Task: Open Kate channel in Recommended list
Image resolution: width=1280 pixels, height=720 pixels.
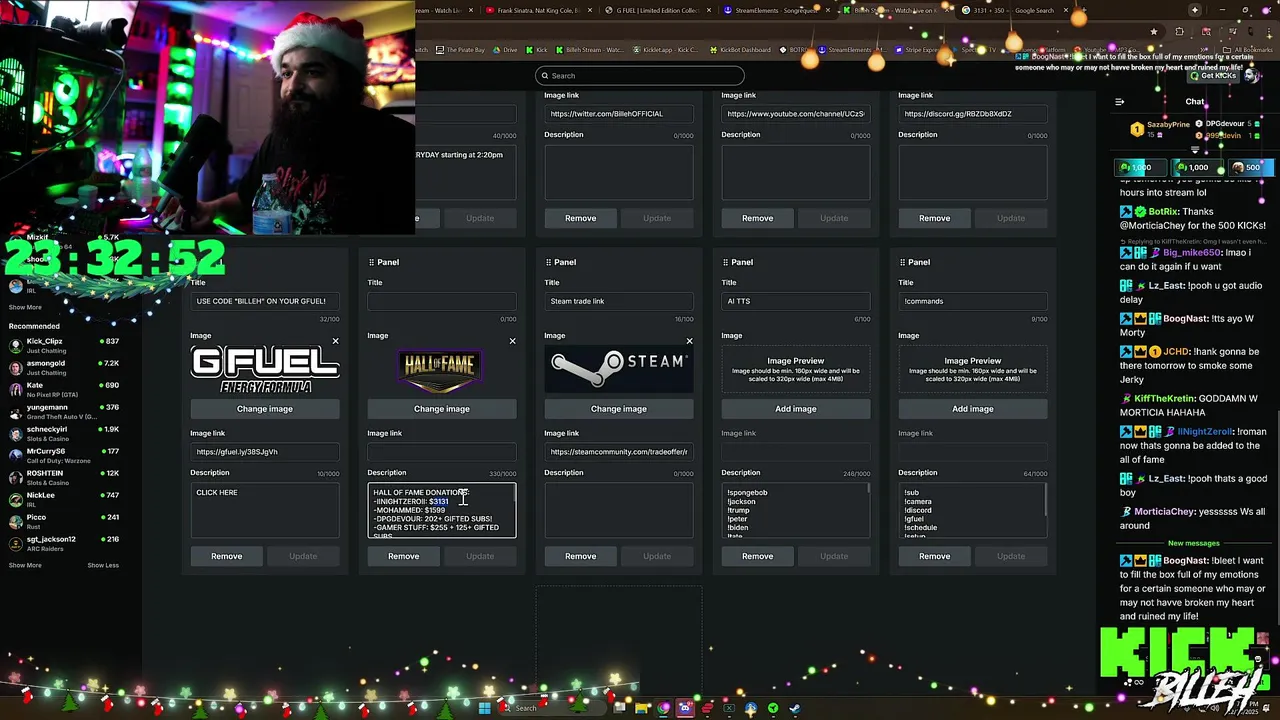Action: (x=63, y=390)
